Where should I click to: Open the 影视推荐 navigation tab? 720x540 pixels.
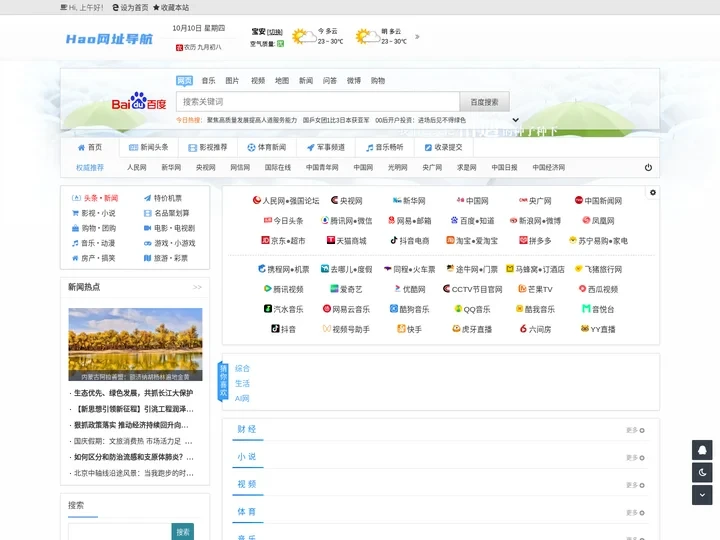208,147
